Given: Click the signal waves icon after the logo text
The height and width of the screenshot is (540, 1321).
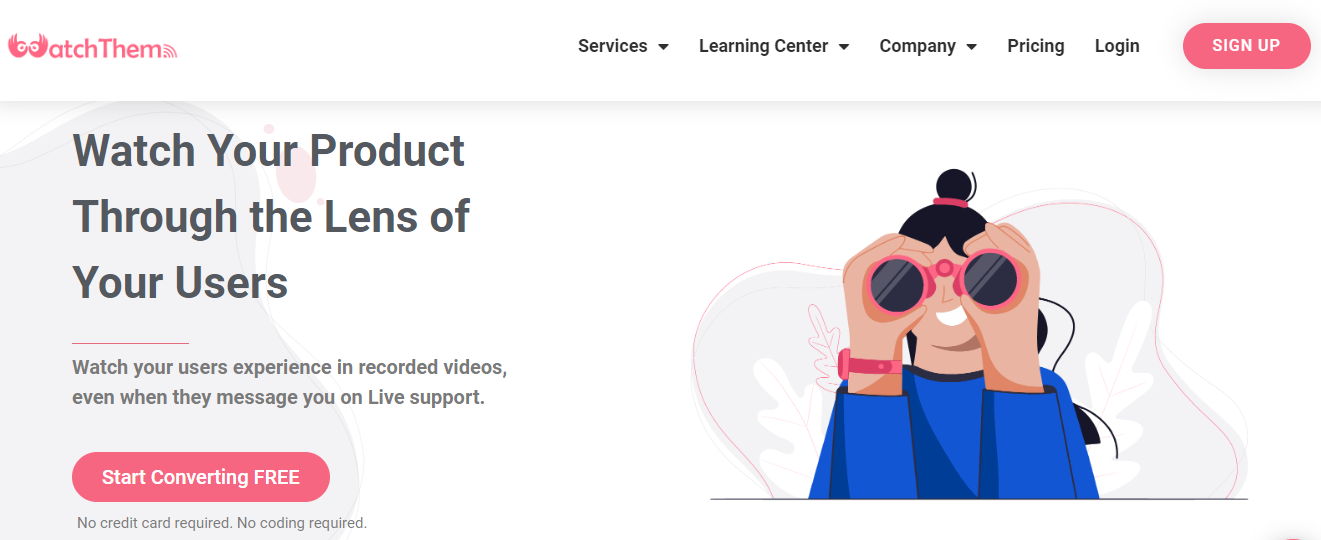Looking at the screenshot, I should [168, 50].
